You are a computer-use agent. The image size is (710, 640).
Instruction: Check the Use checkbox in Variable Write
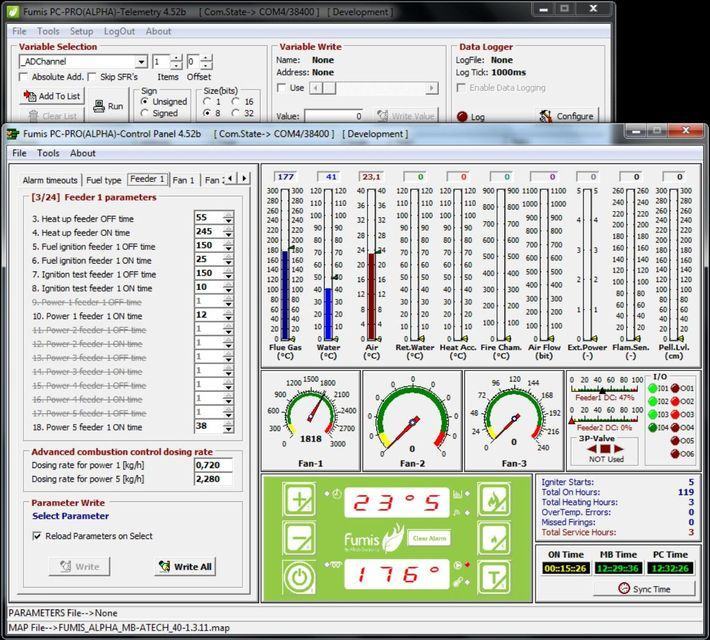click(x=281, y=87)
